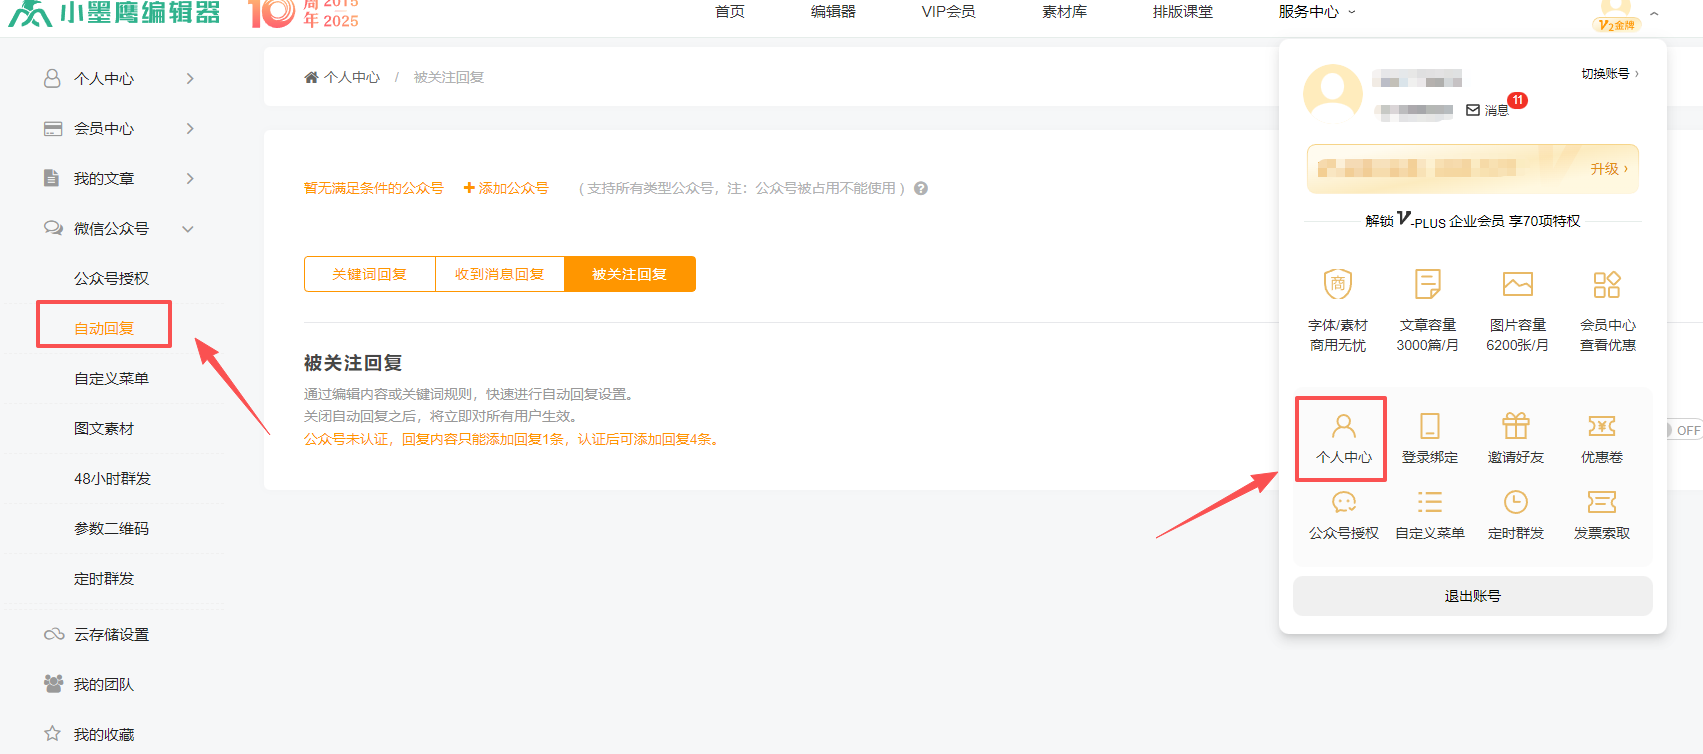Click 公众号授权 chat icon in popup
Screen dimensions: 1703x754
pos(1344,502)
